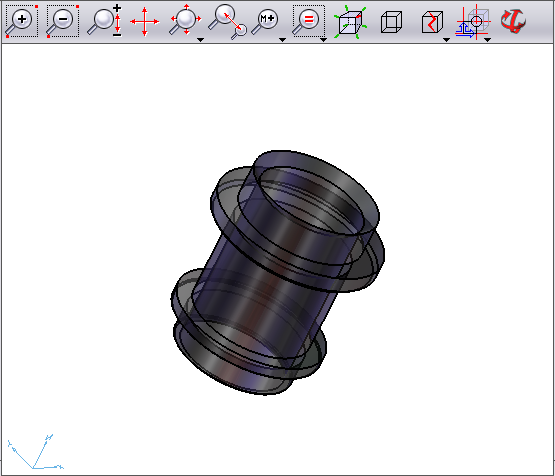Click the blue XYZ axis triad

(x=35, y=452)
